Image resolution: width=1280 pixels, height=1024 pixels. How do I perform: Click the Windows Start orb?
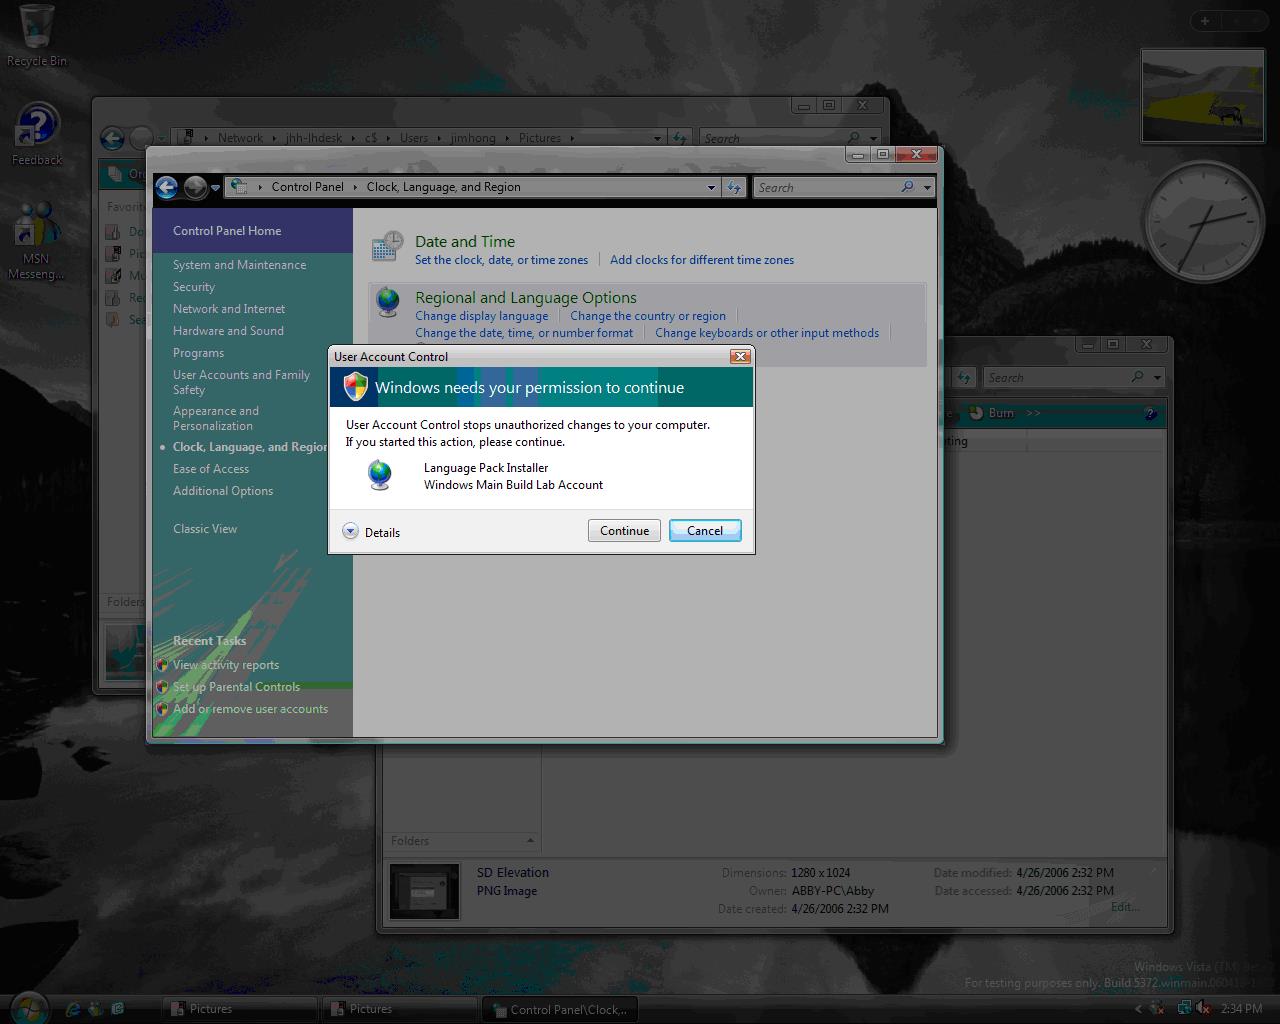pyautogui.click(x=27, y=1008)
